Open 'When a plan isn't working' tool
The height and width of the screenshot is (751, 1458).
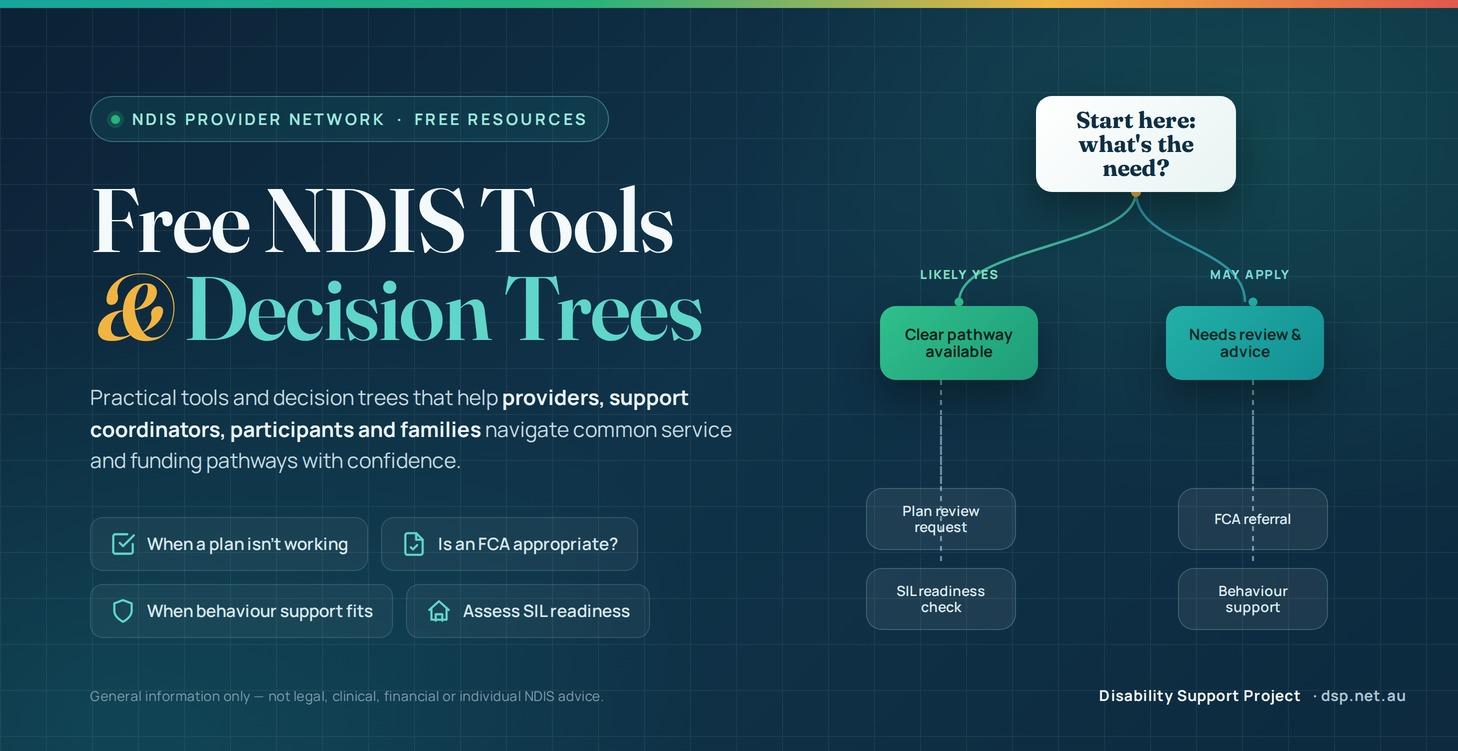tap(229, 544)
